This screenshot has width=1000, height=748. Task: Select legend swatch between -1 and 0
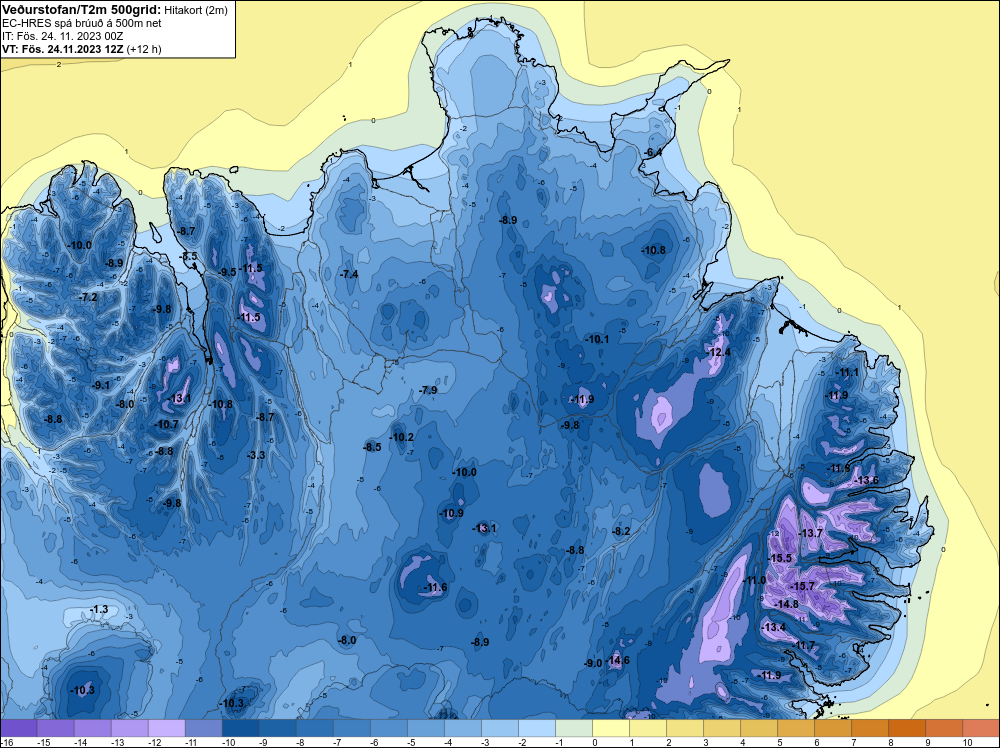(x=574, y=728)
